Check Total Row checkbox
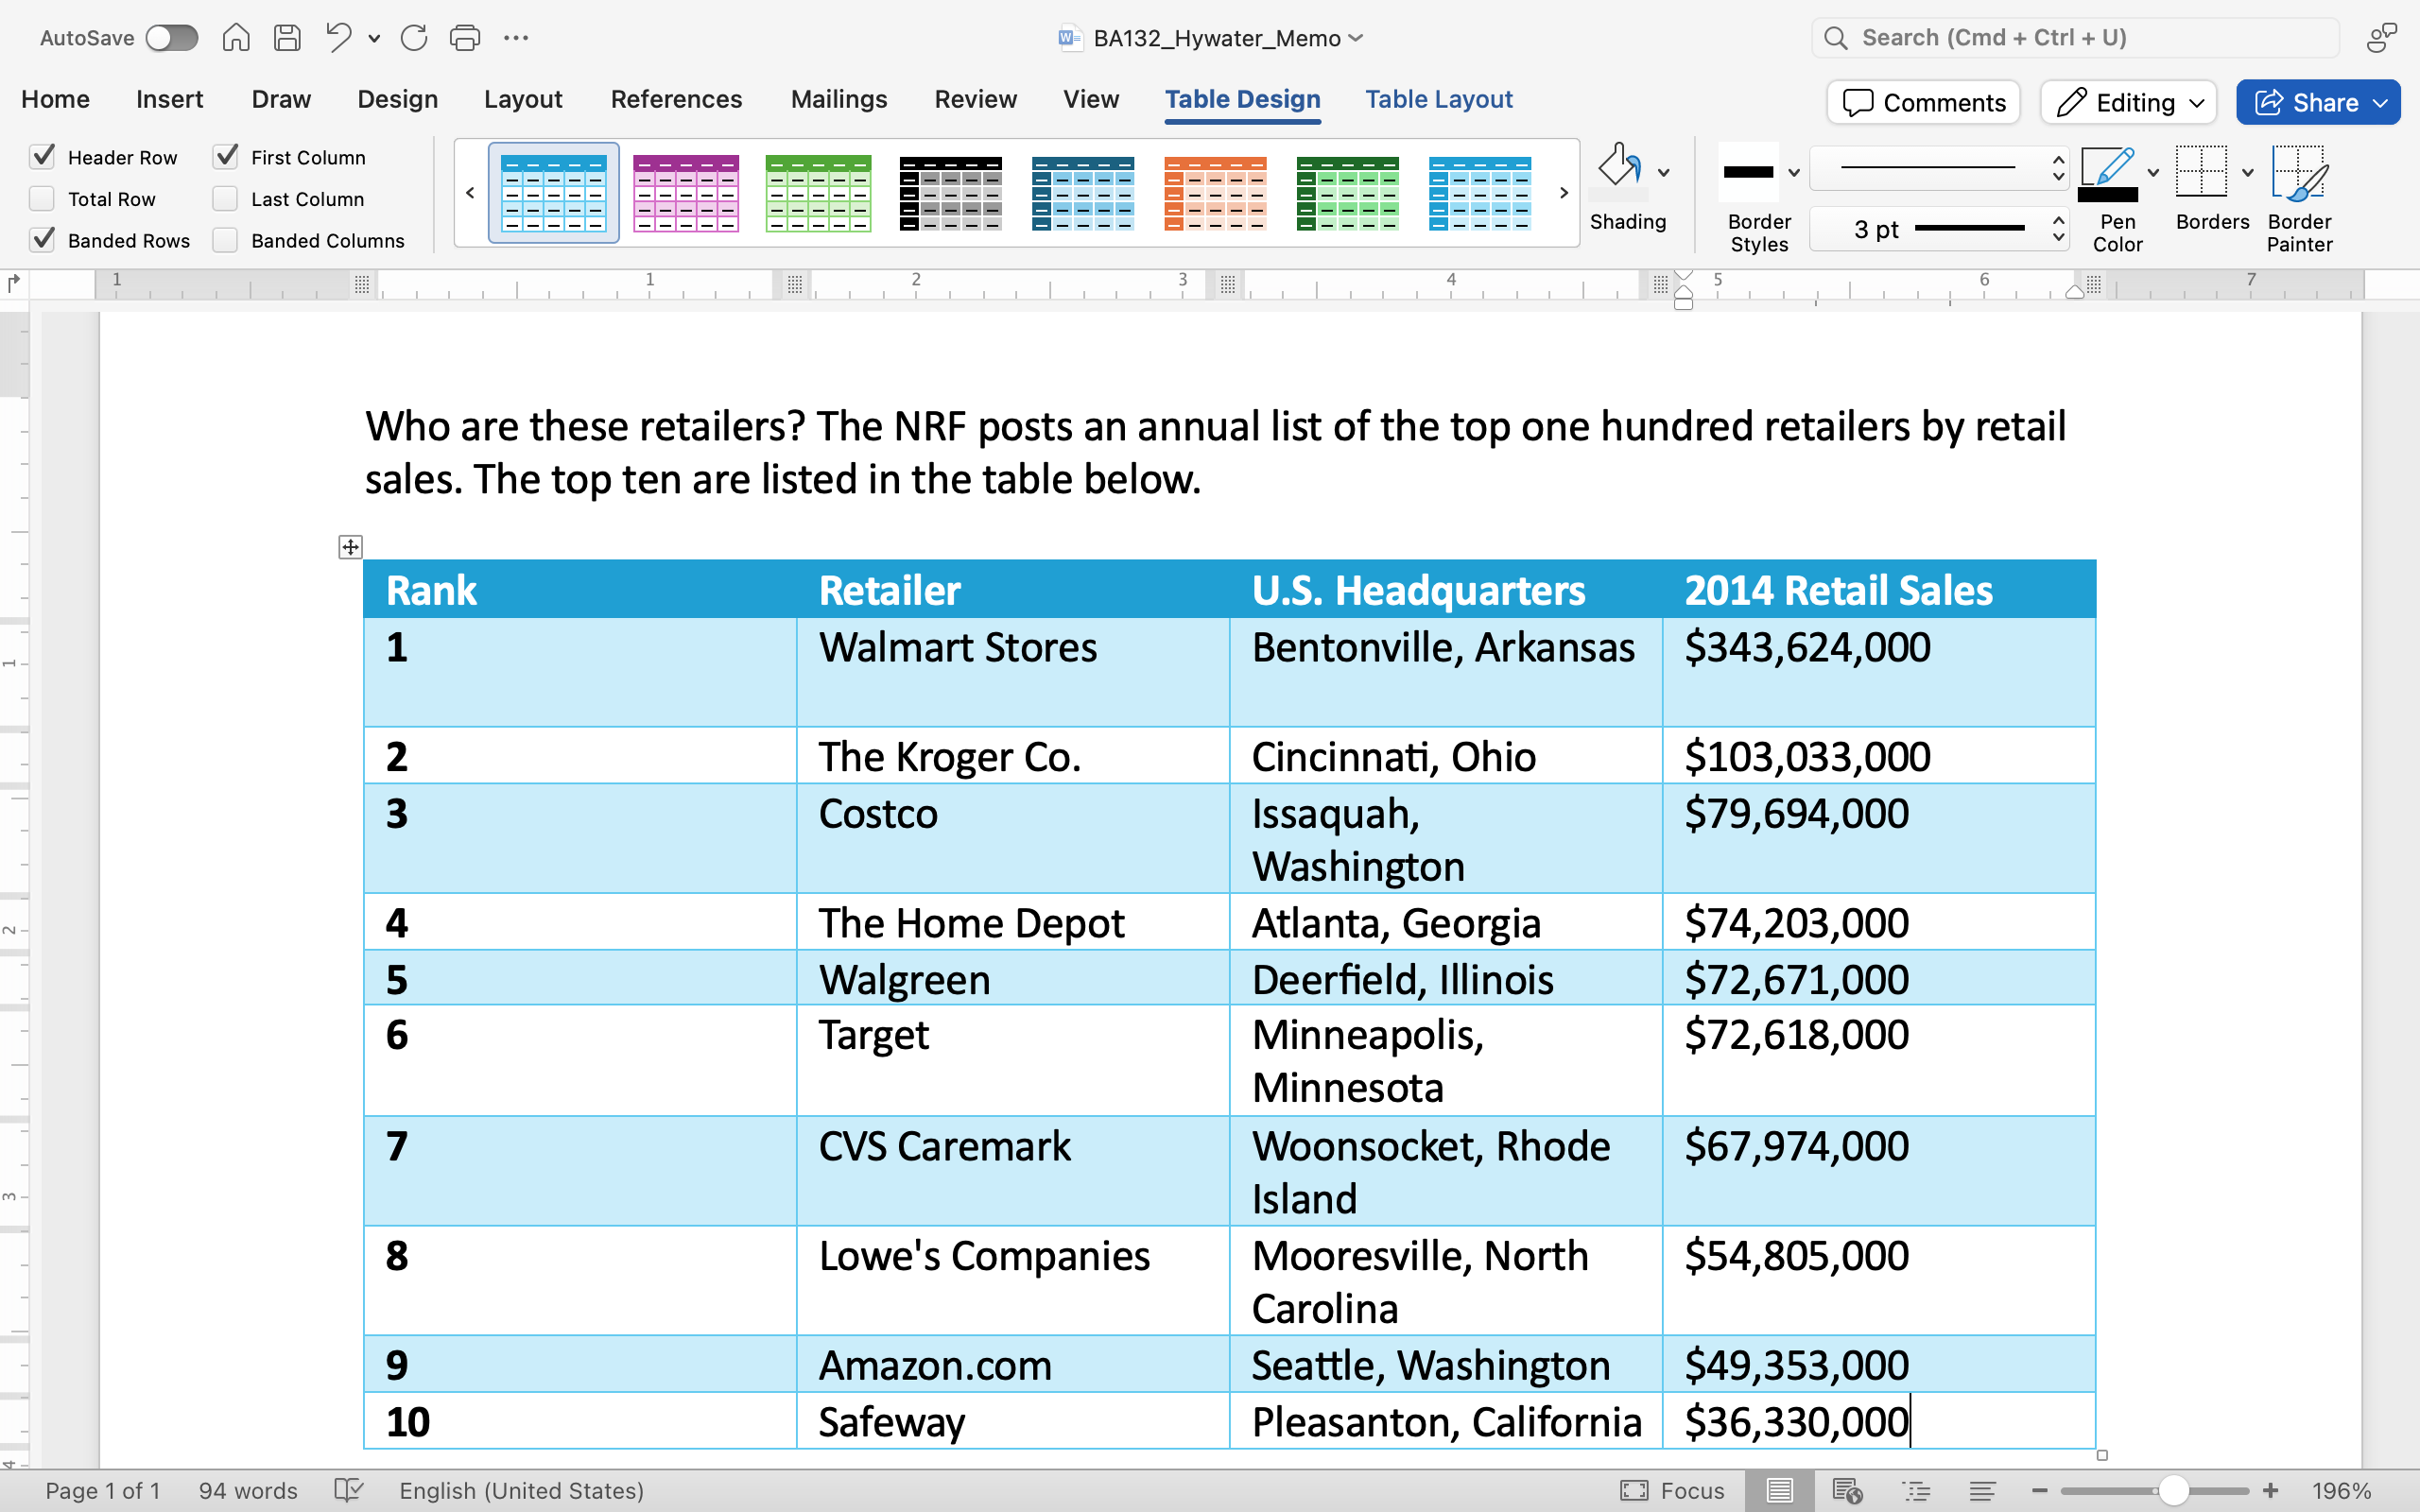The height and width of the screenshot is (1512, 2420). point(42,198)
